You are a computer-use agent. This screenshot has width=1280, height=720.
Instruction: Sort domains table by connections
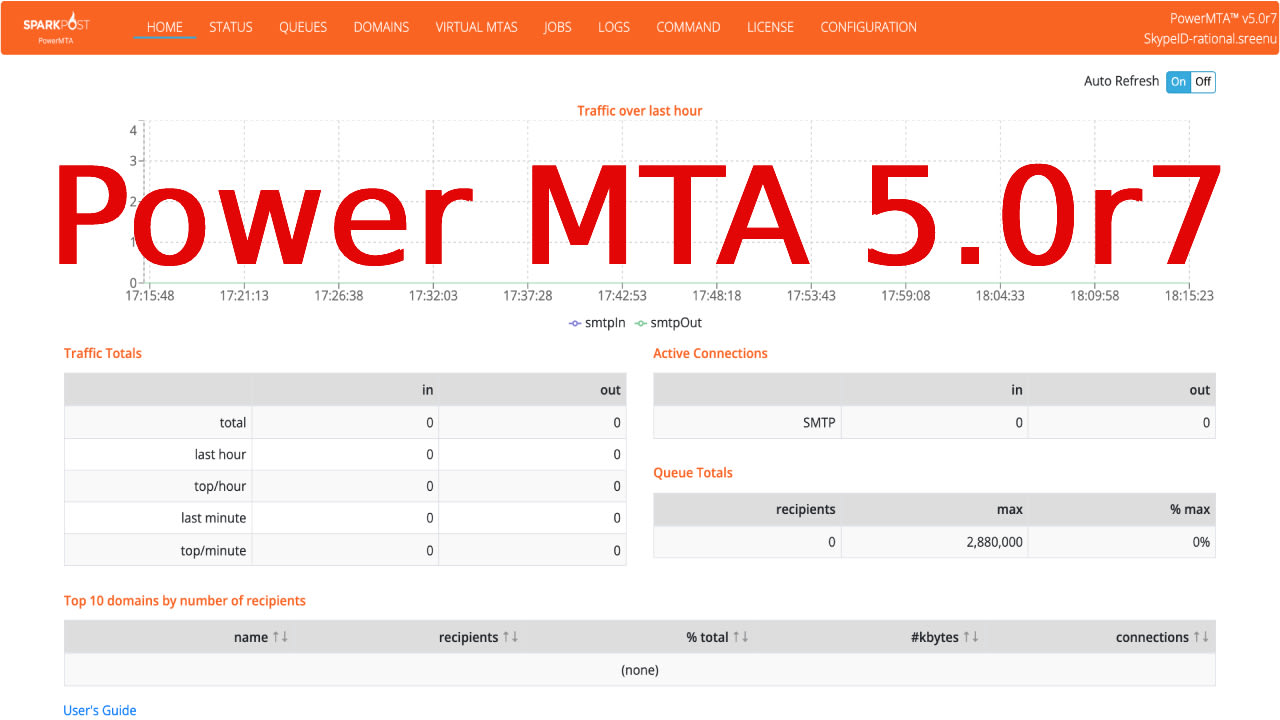tap(1163, 637)
